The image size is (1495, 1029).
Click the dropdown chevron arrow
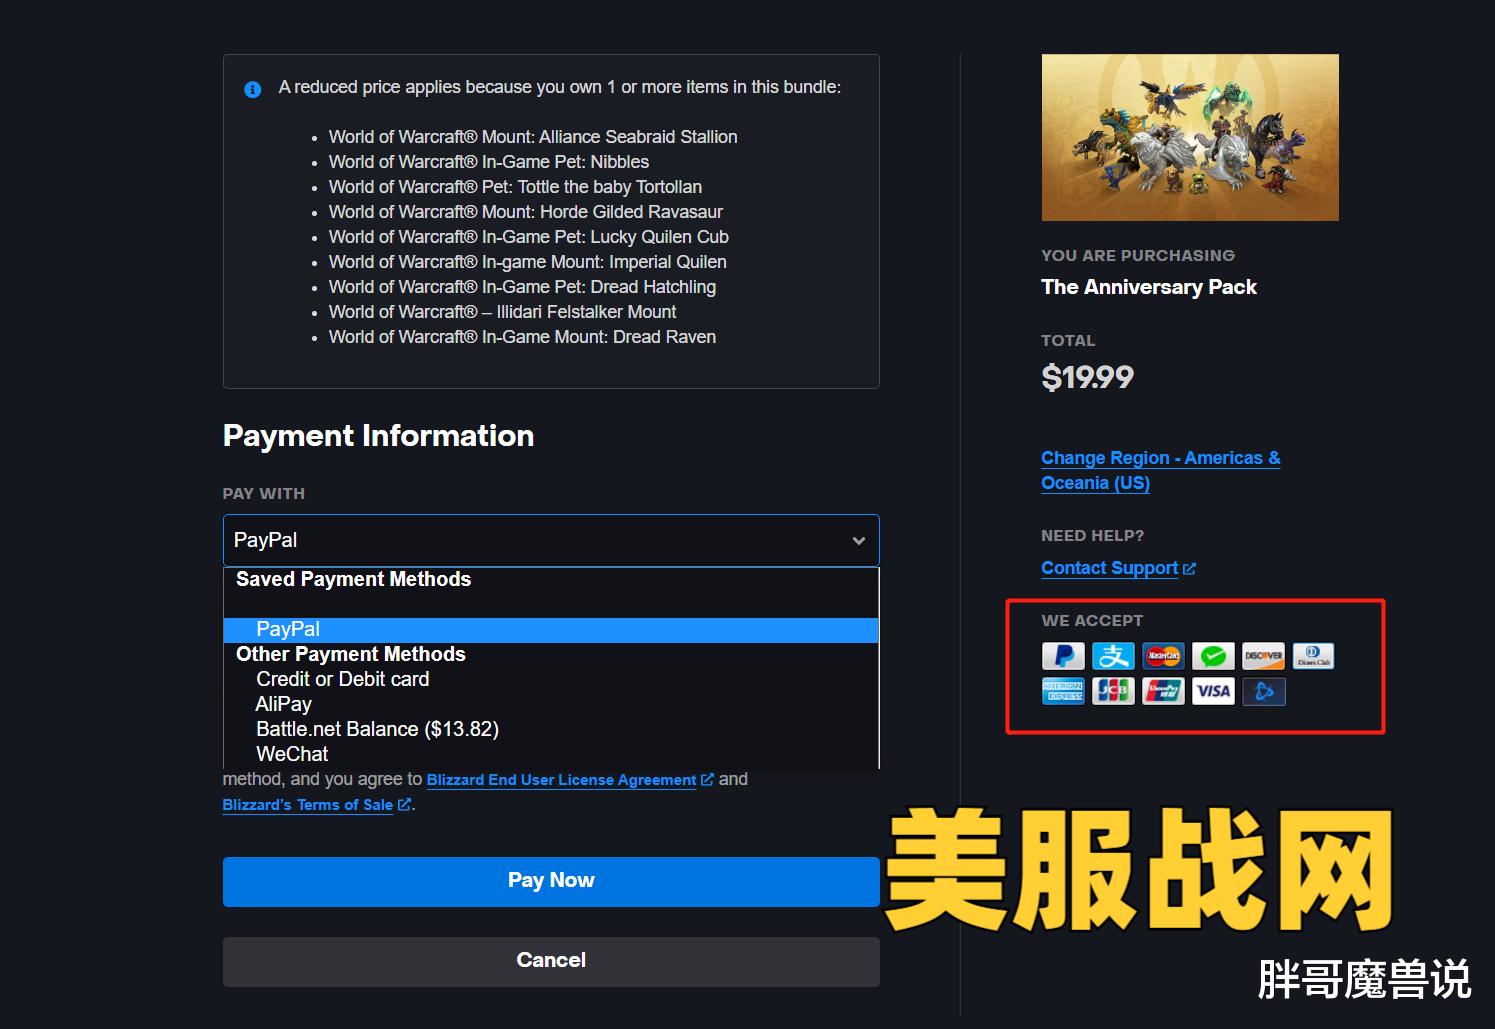(x=858, y=541)
